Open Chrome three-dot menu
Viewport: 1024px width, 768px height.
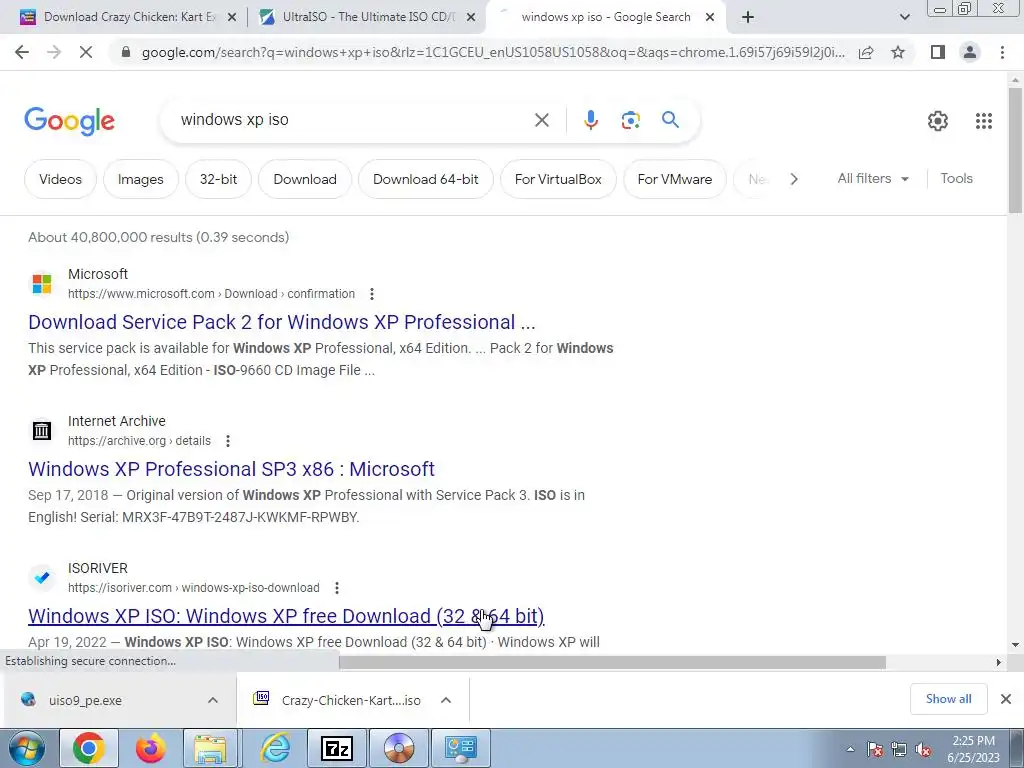pyautogui.click(x=1002, y=52)
